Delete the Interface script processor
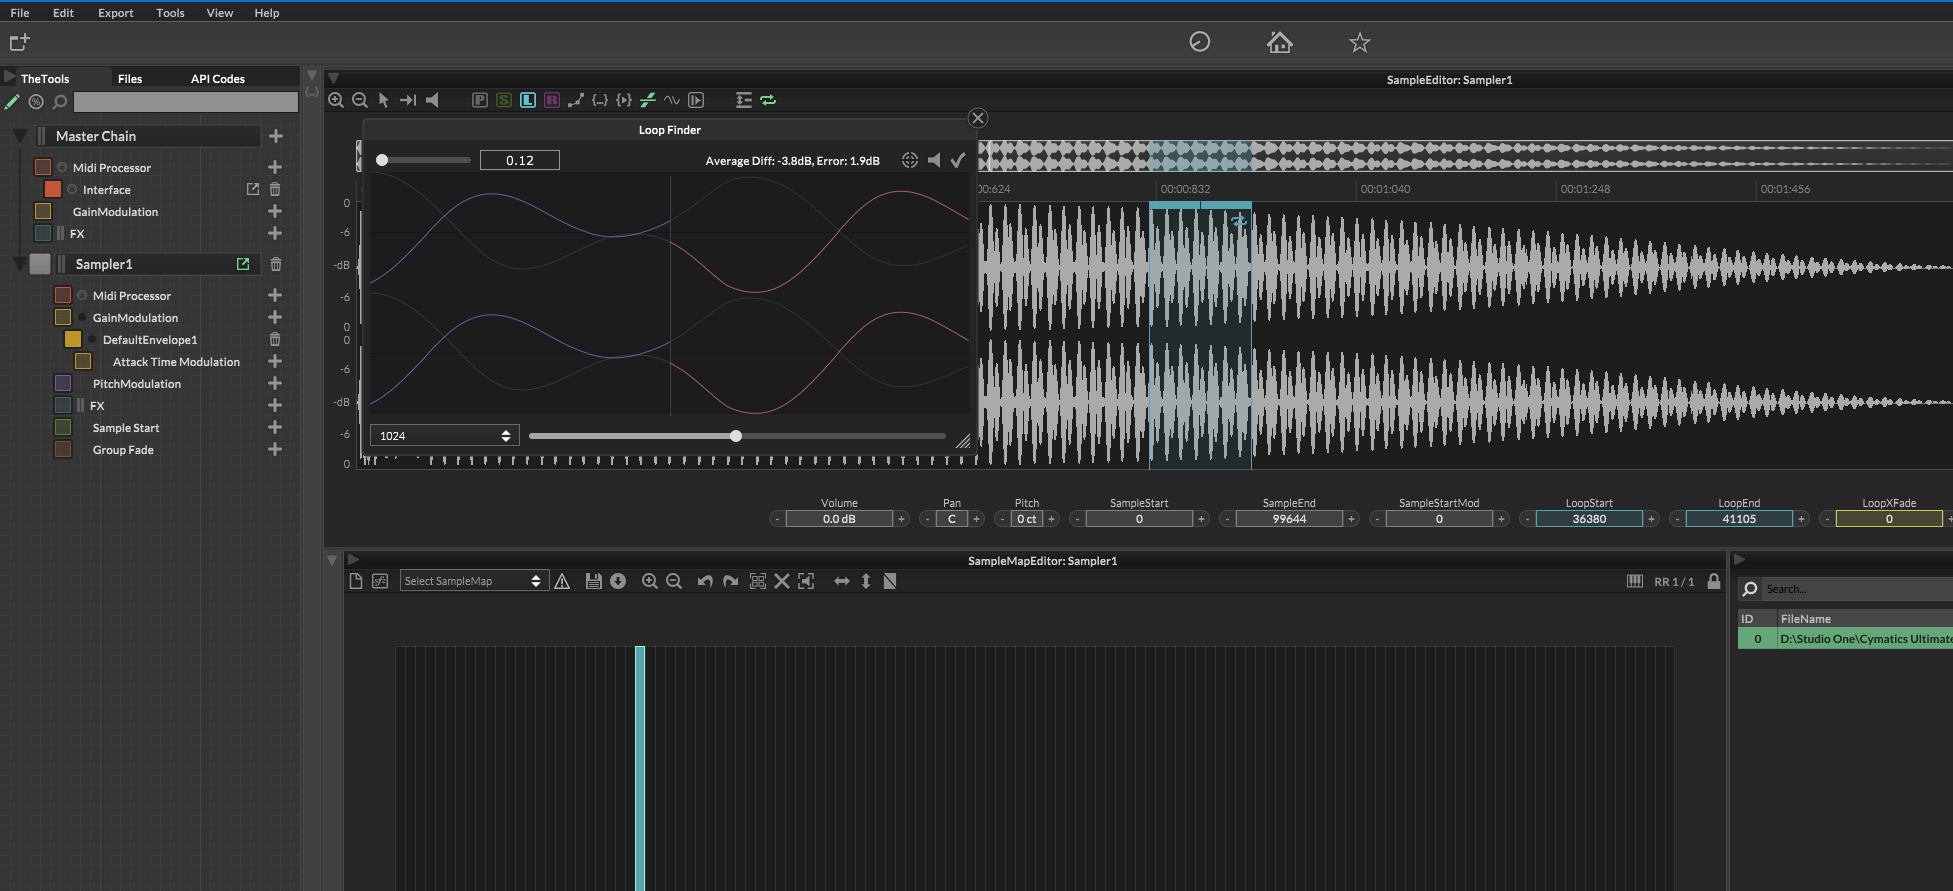This screenshot has width=1953, height=891. tap(275, 189)
